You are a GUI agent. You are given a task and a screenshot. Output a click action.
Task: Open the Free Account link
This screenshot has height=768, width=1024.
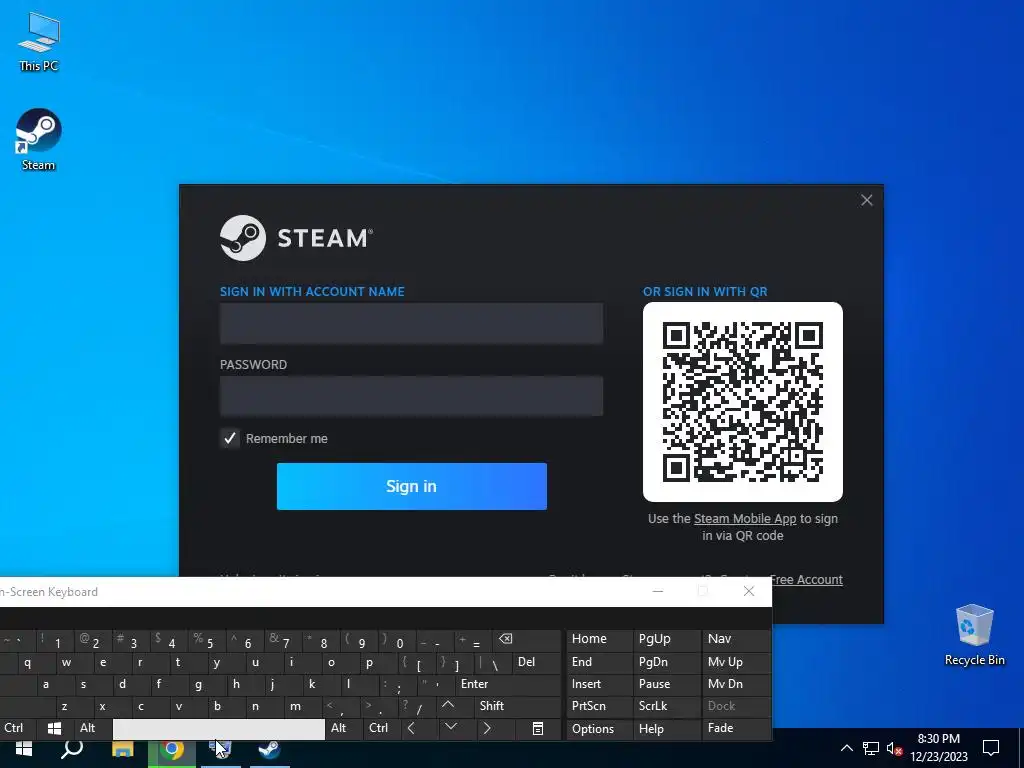point(807,579)
